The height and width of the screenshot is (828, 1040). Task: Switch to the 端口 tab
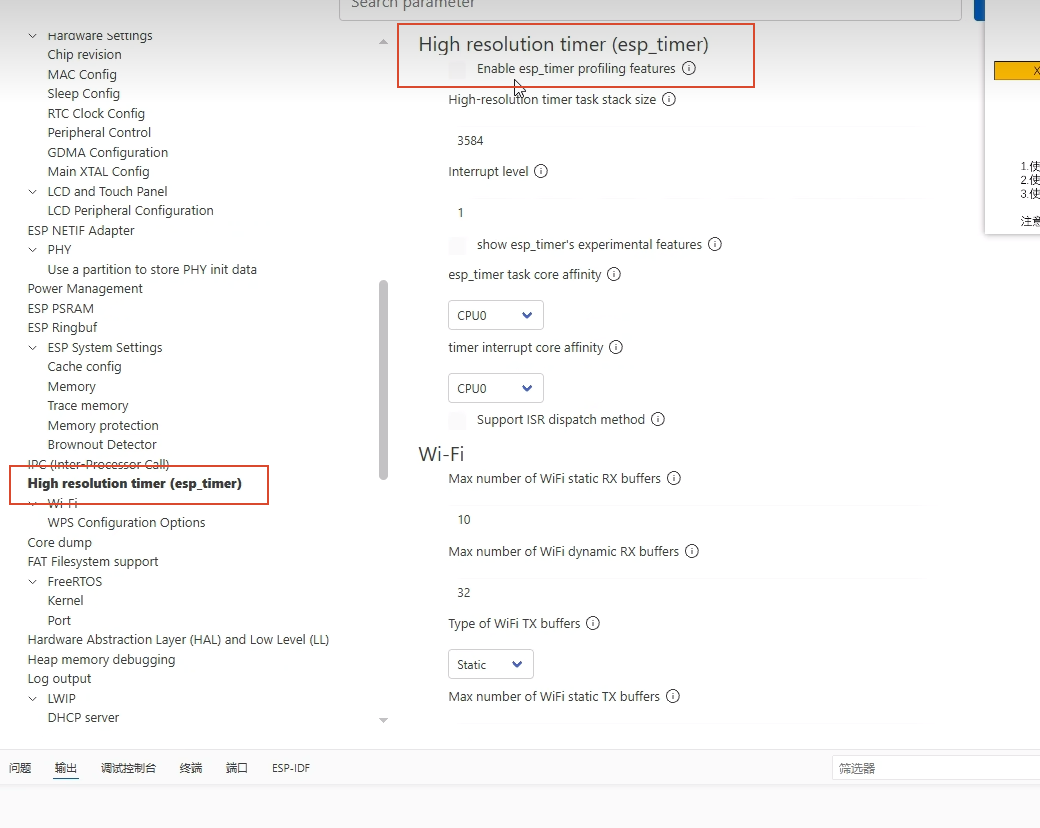(x=237, y=768)
